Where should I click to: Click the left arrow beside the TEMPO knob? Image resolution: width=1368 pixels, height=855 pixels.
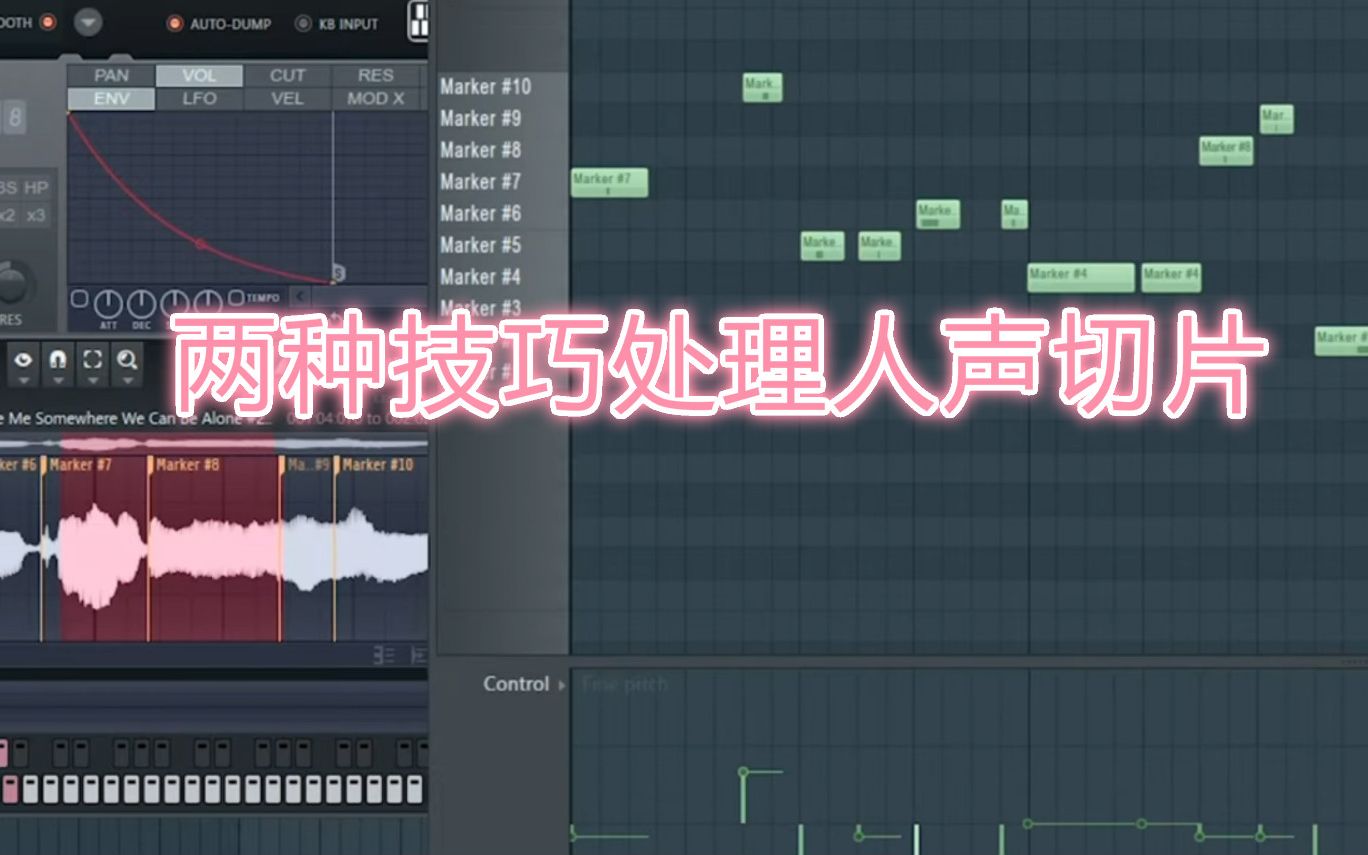(299, 297)
